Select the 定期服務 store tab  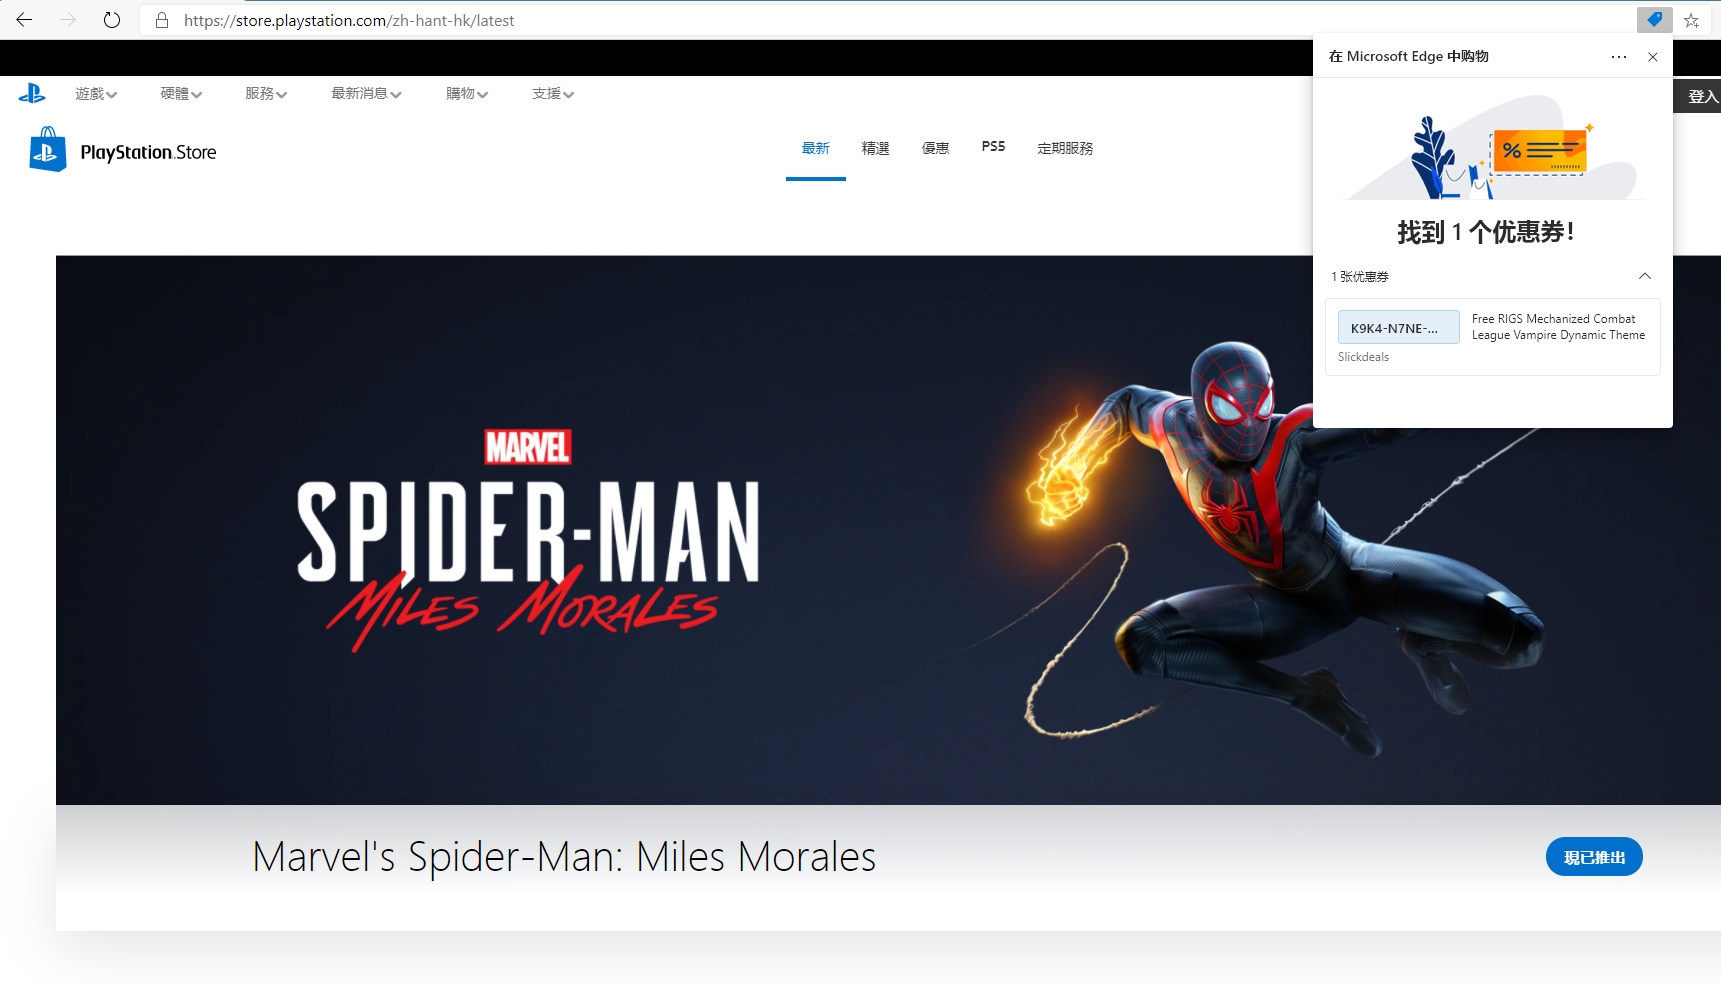[x=1065, y=148]
